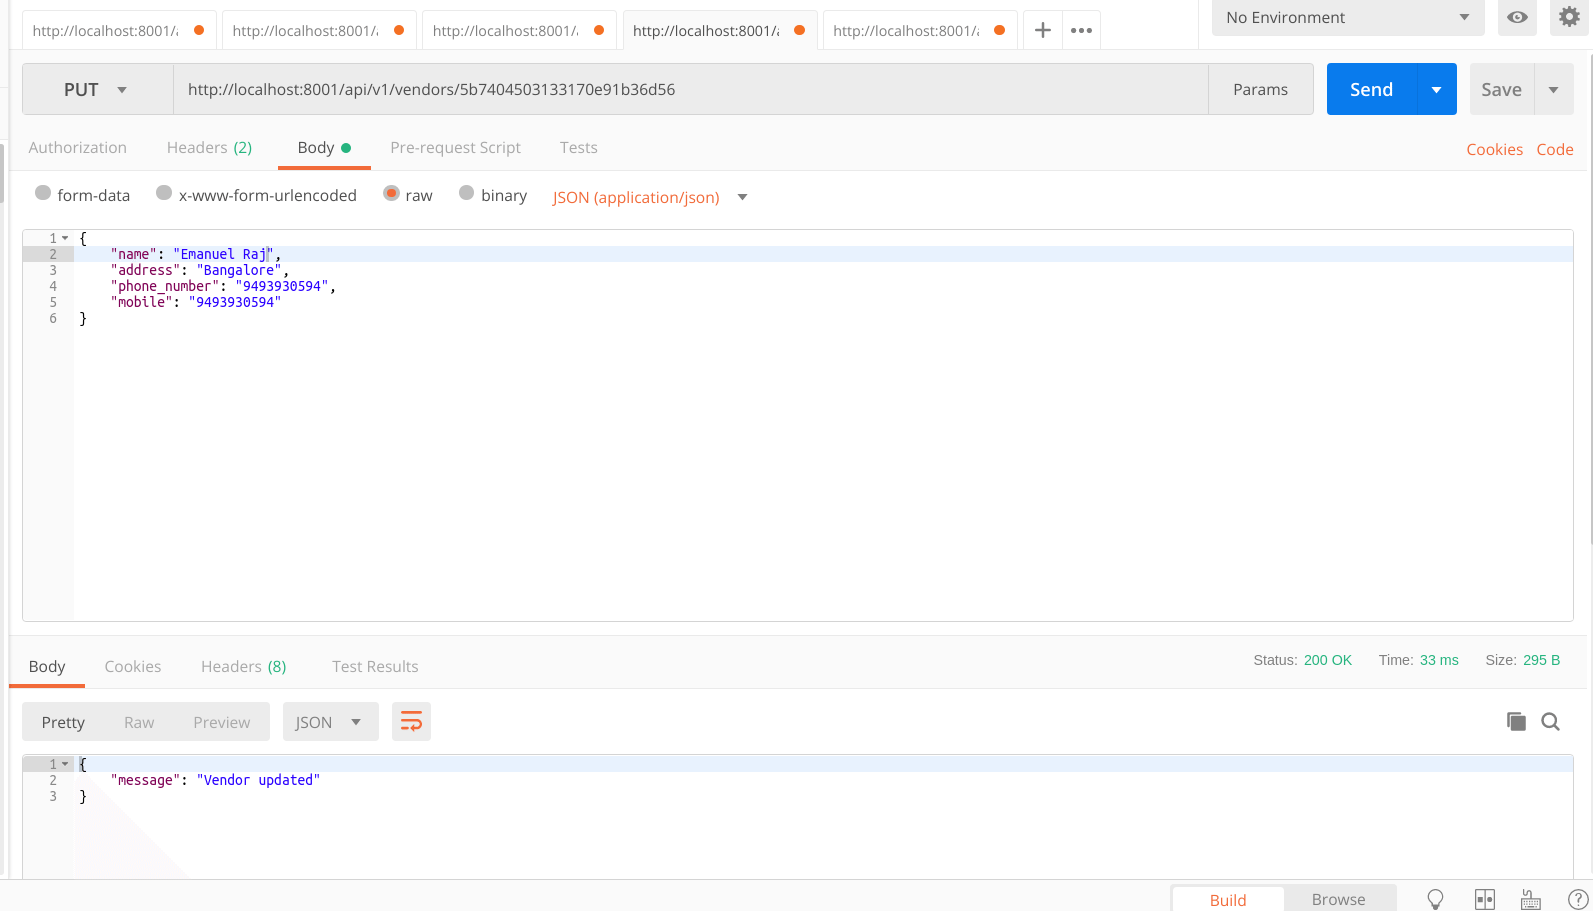Switch to request Headers (2) tab
The image size is (1593, 911).
209,147
